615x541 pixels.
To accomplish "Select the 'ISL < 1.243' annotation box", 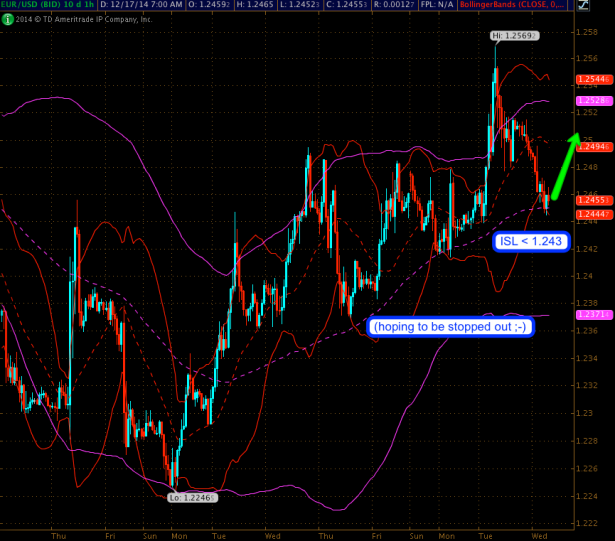I will point(531,242).
